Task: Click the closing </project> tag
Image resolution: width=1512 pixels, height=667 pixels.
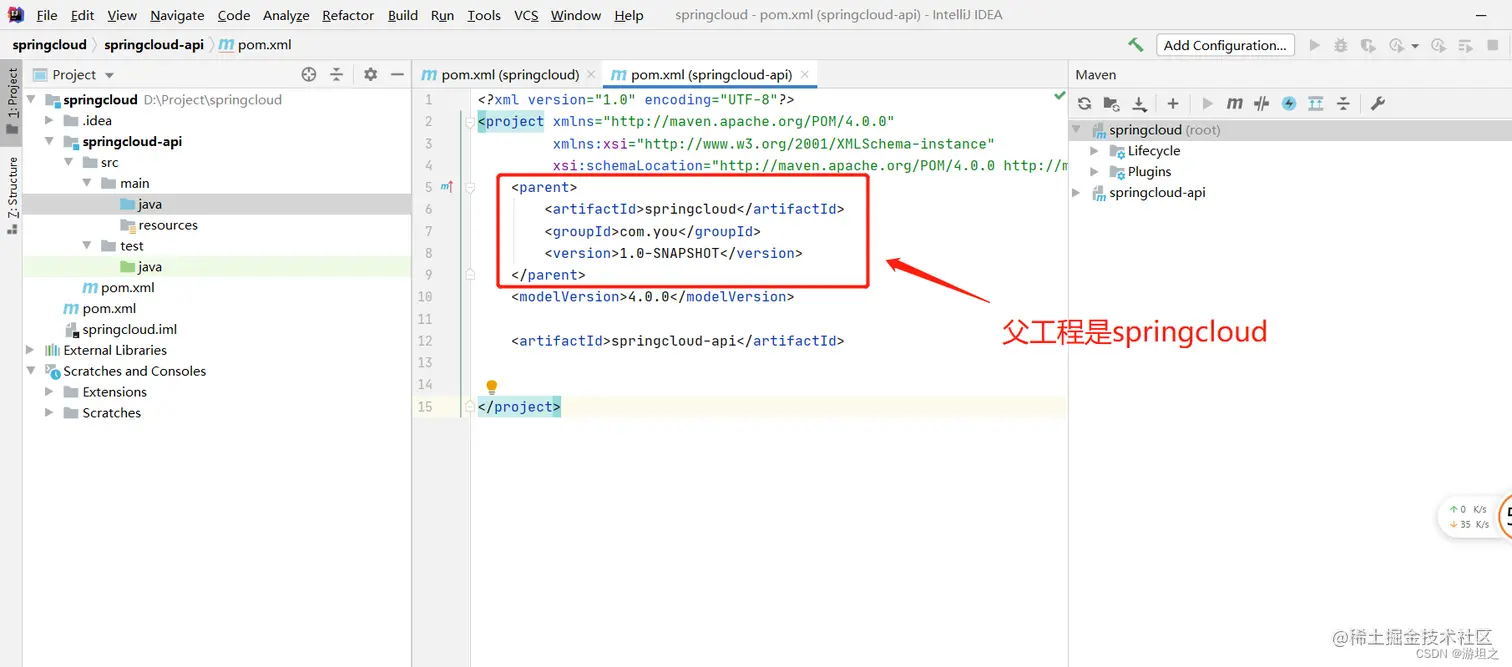Action: click(519, 407)
